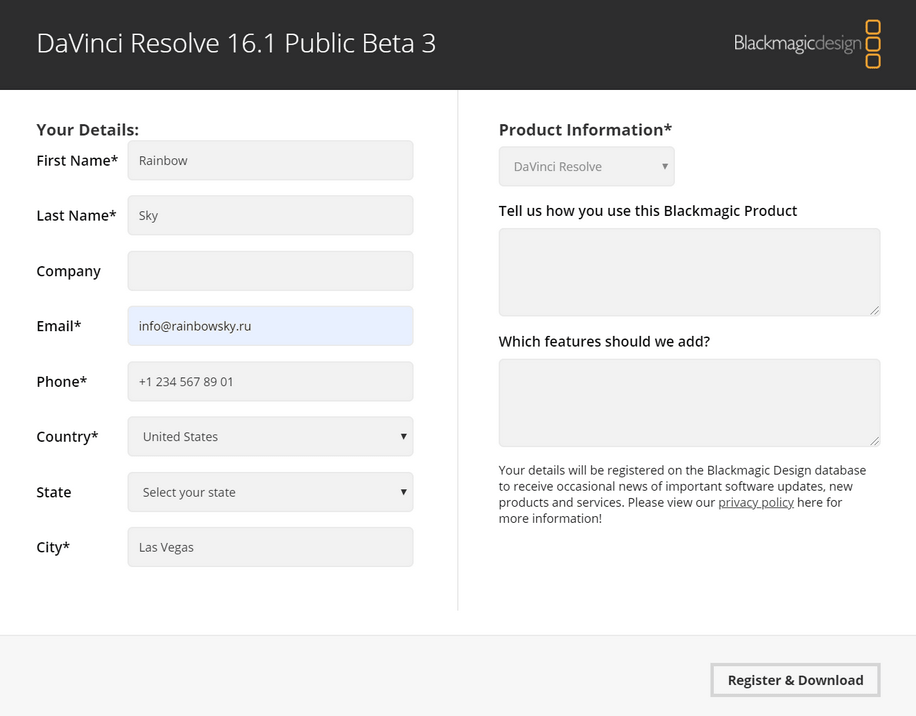Click the Email* field label
The width and height of the screenshot is (916, 716).
tap(59, 326)
